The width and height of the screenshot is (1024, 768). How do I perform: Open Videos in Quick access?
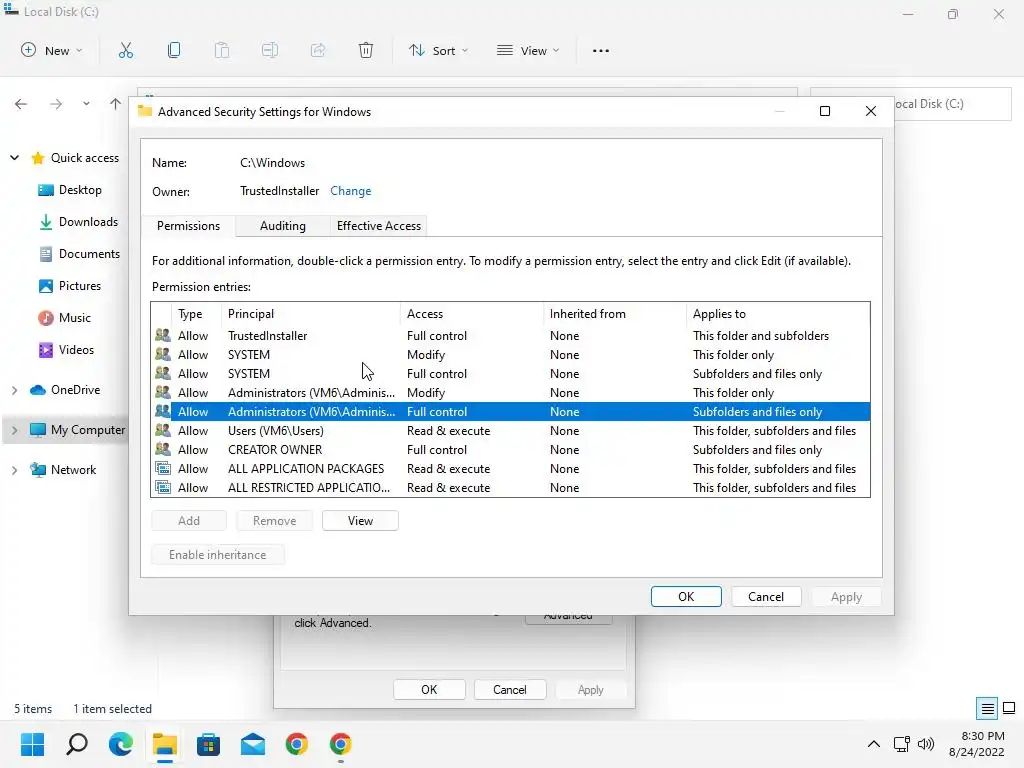point(66,350)
